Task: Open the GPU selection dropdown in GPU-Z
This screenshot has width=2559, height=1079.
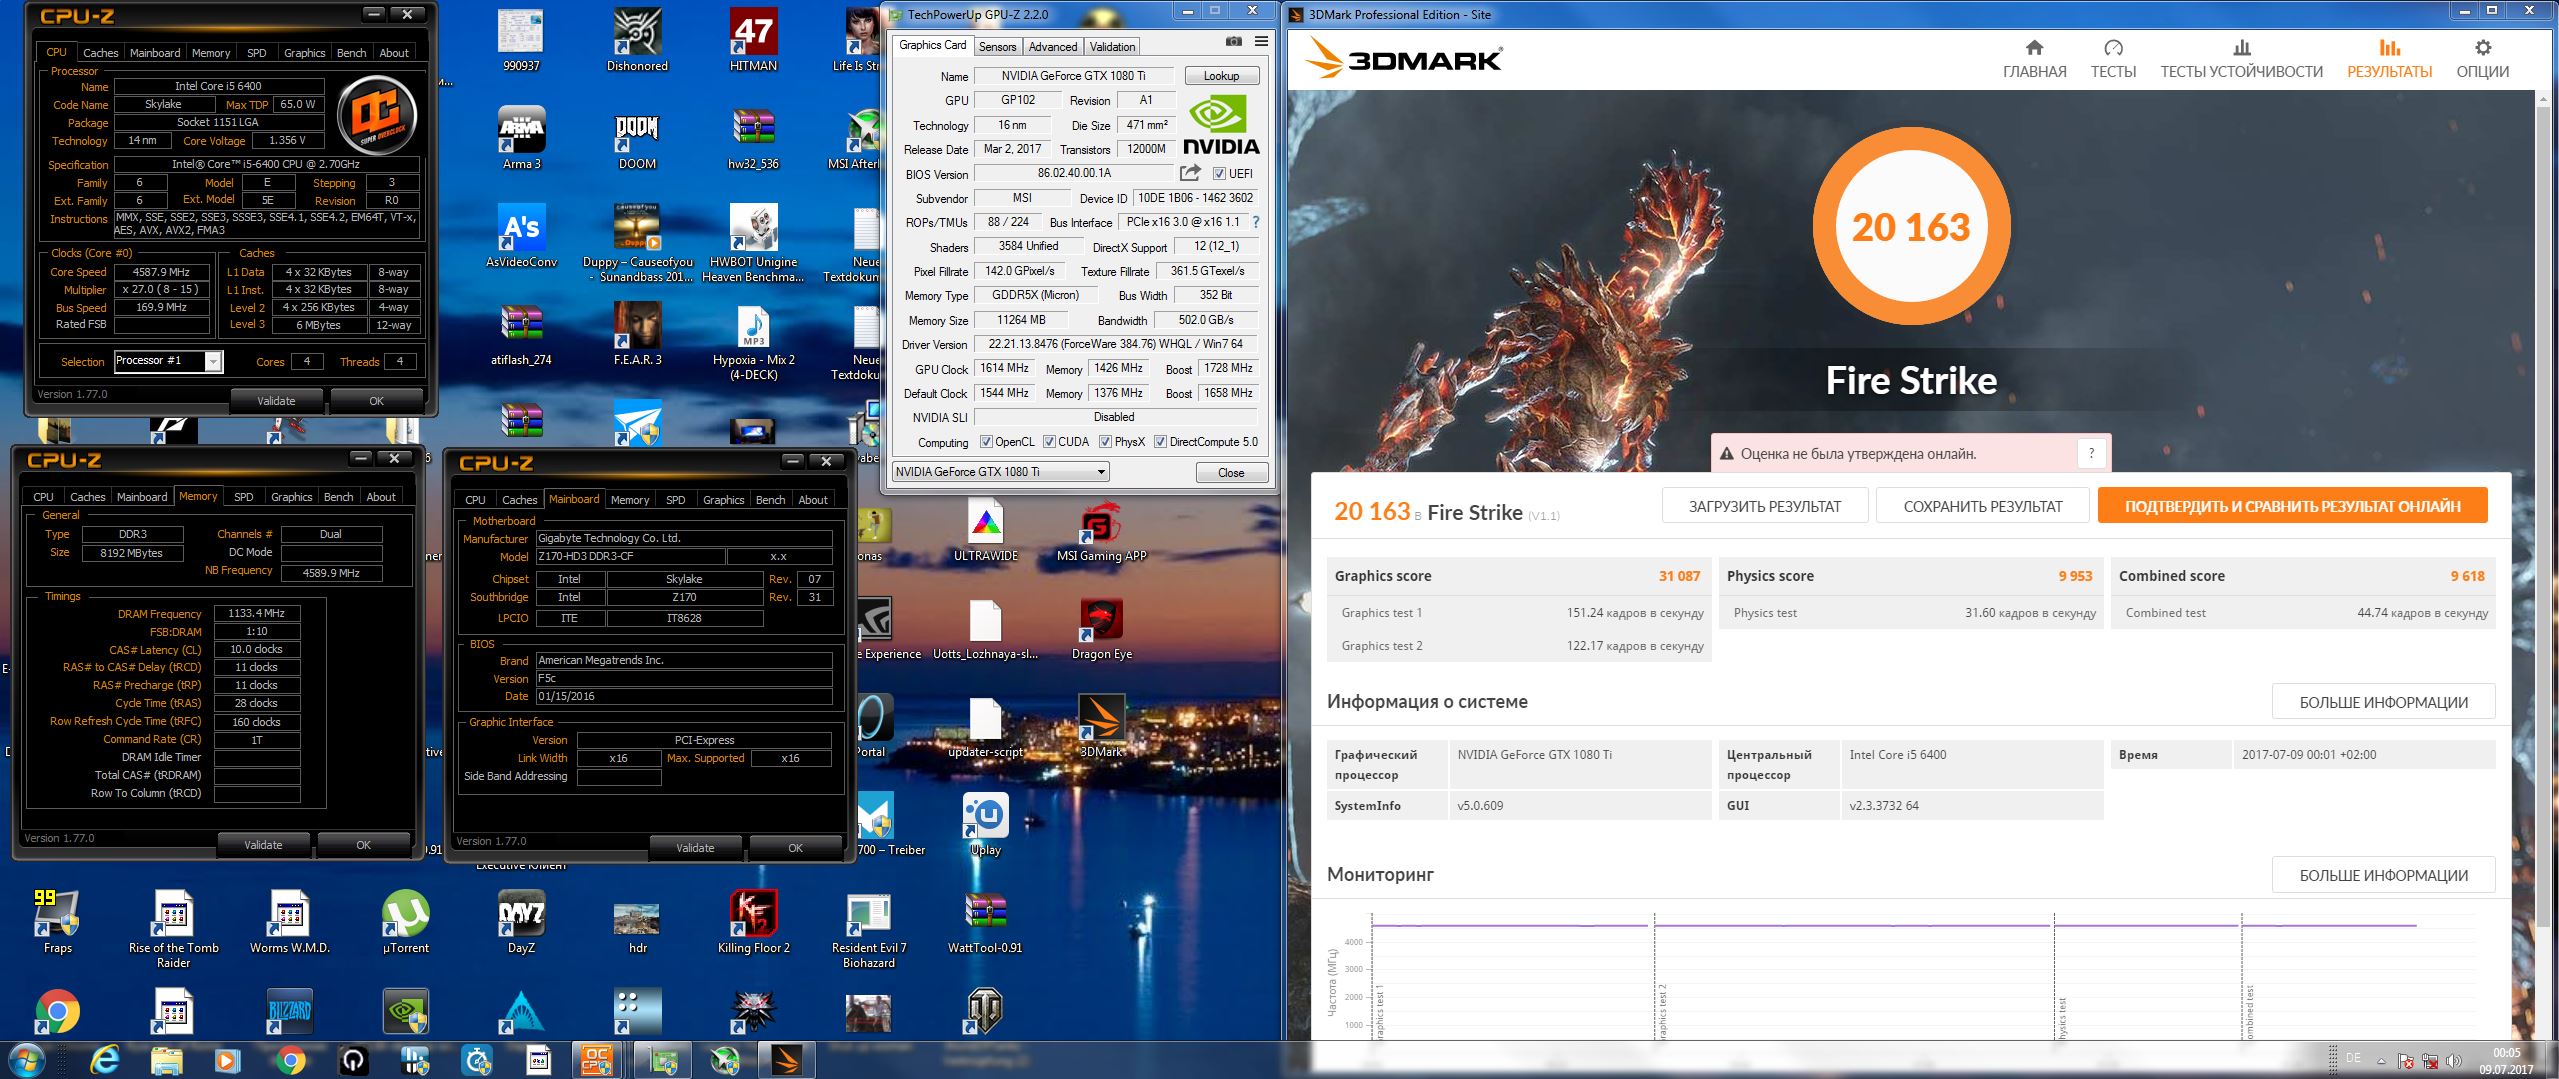Action: click(1000, 472)
